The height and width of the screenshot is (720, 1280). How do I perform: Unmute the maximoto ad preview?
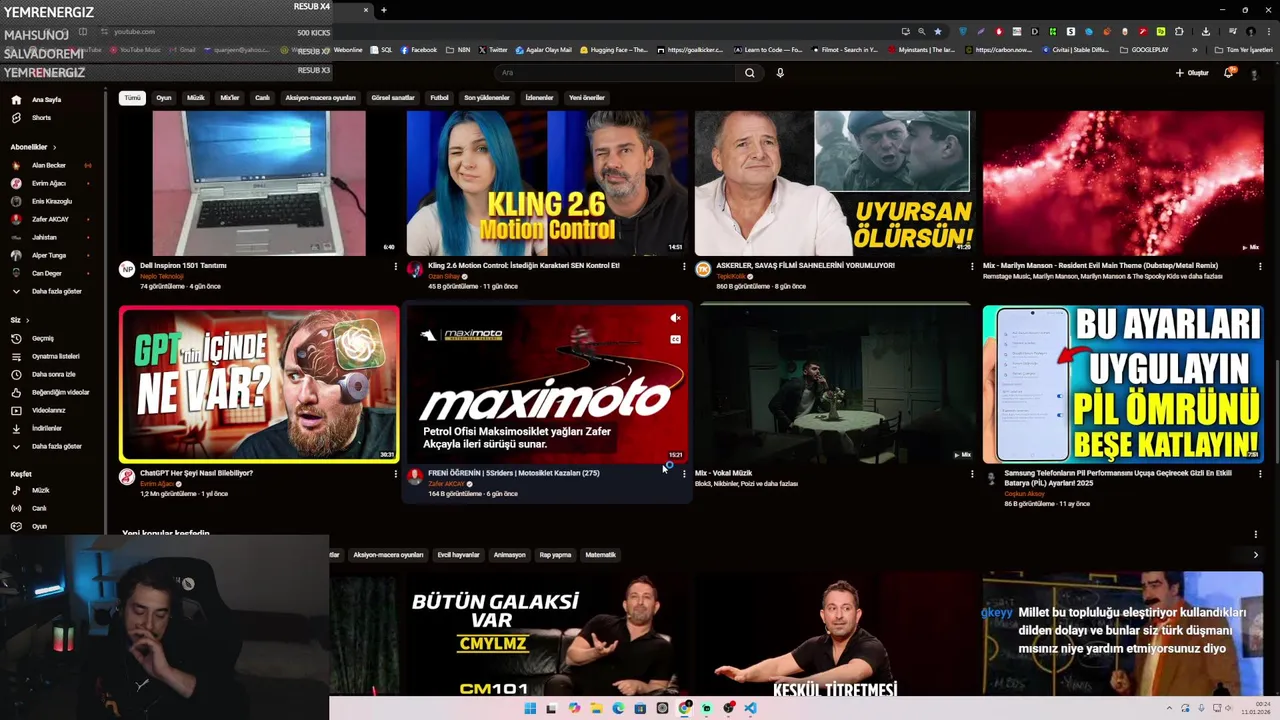click(x=675, y=318)
